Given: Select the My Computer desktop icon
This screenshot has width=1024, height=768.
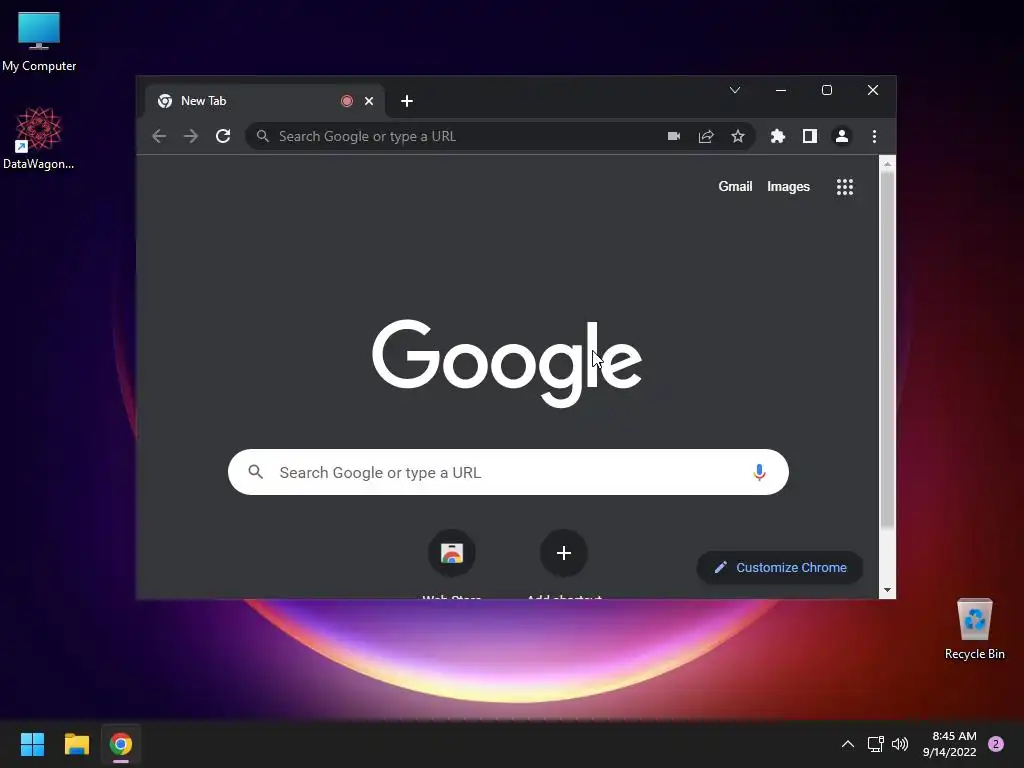Looking at the screenshot, I should (39, 40).
